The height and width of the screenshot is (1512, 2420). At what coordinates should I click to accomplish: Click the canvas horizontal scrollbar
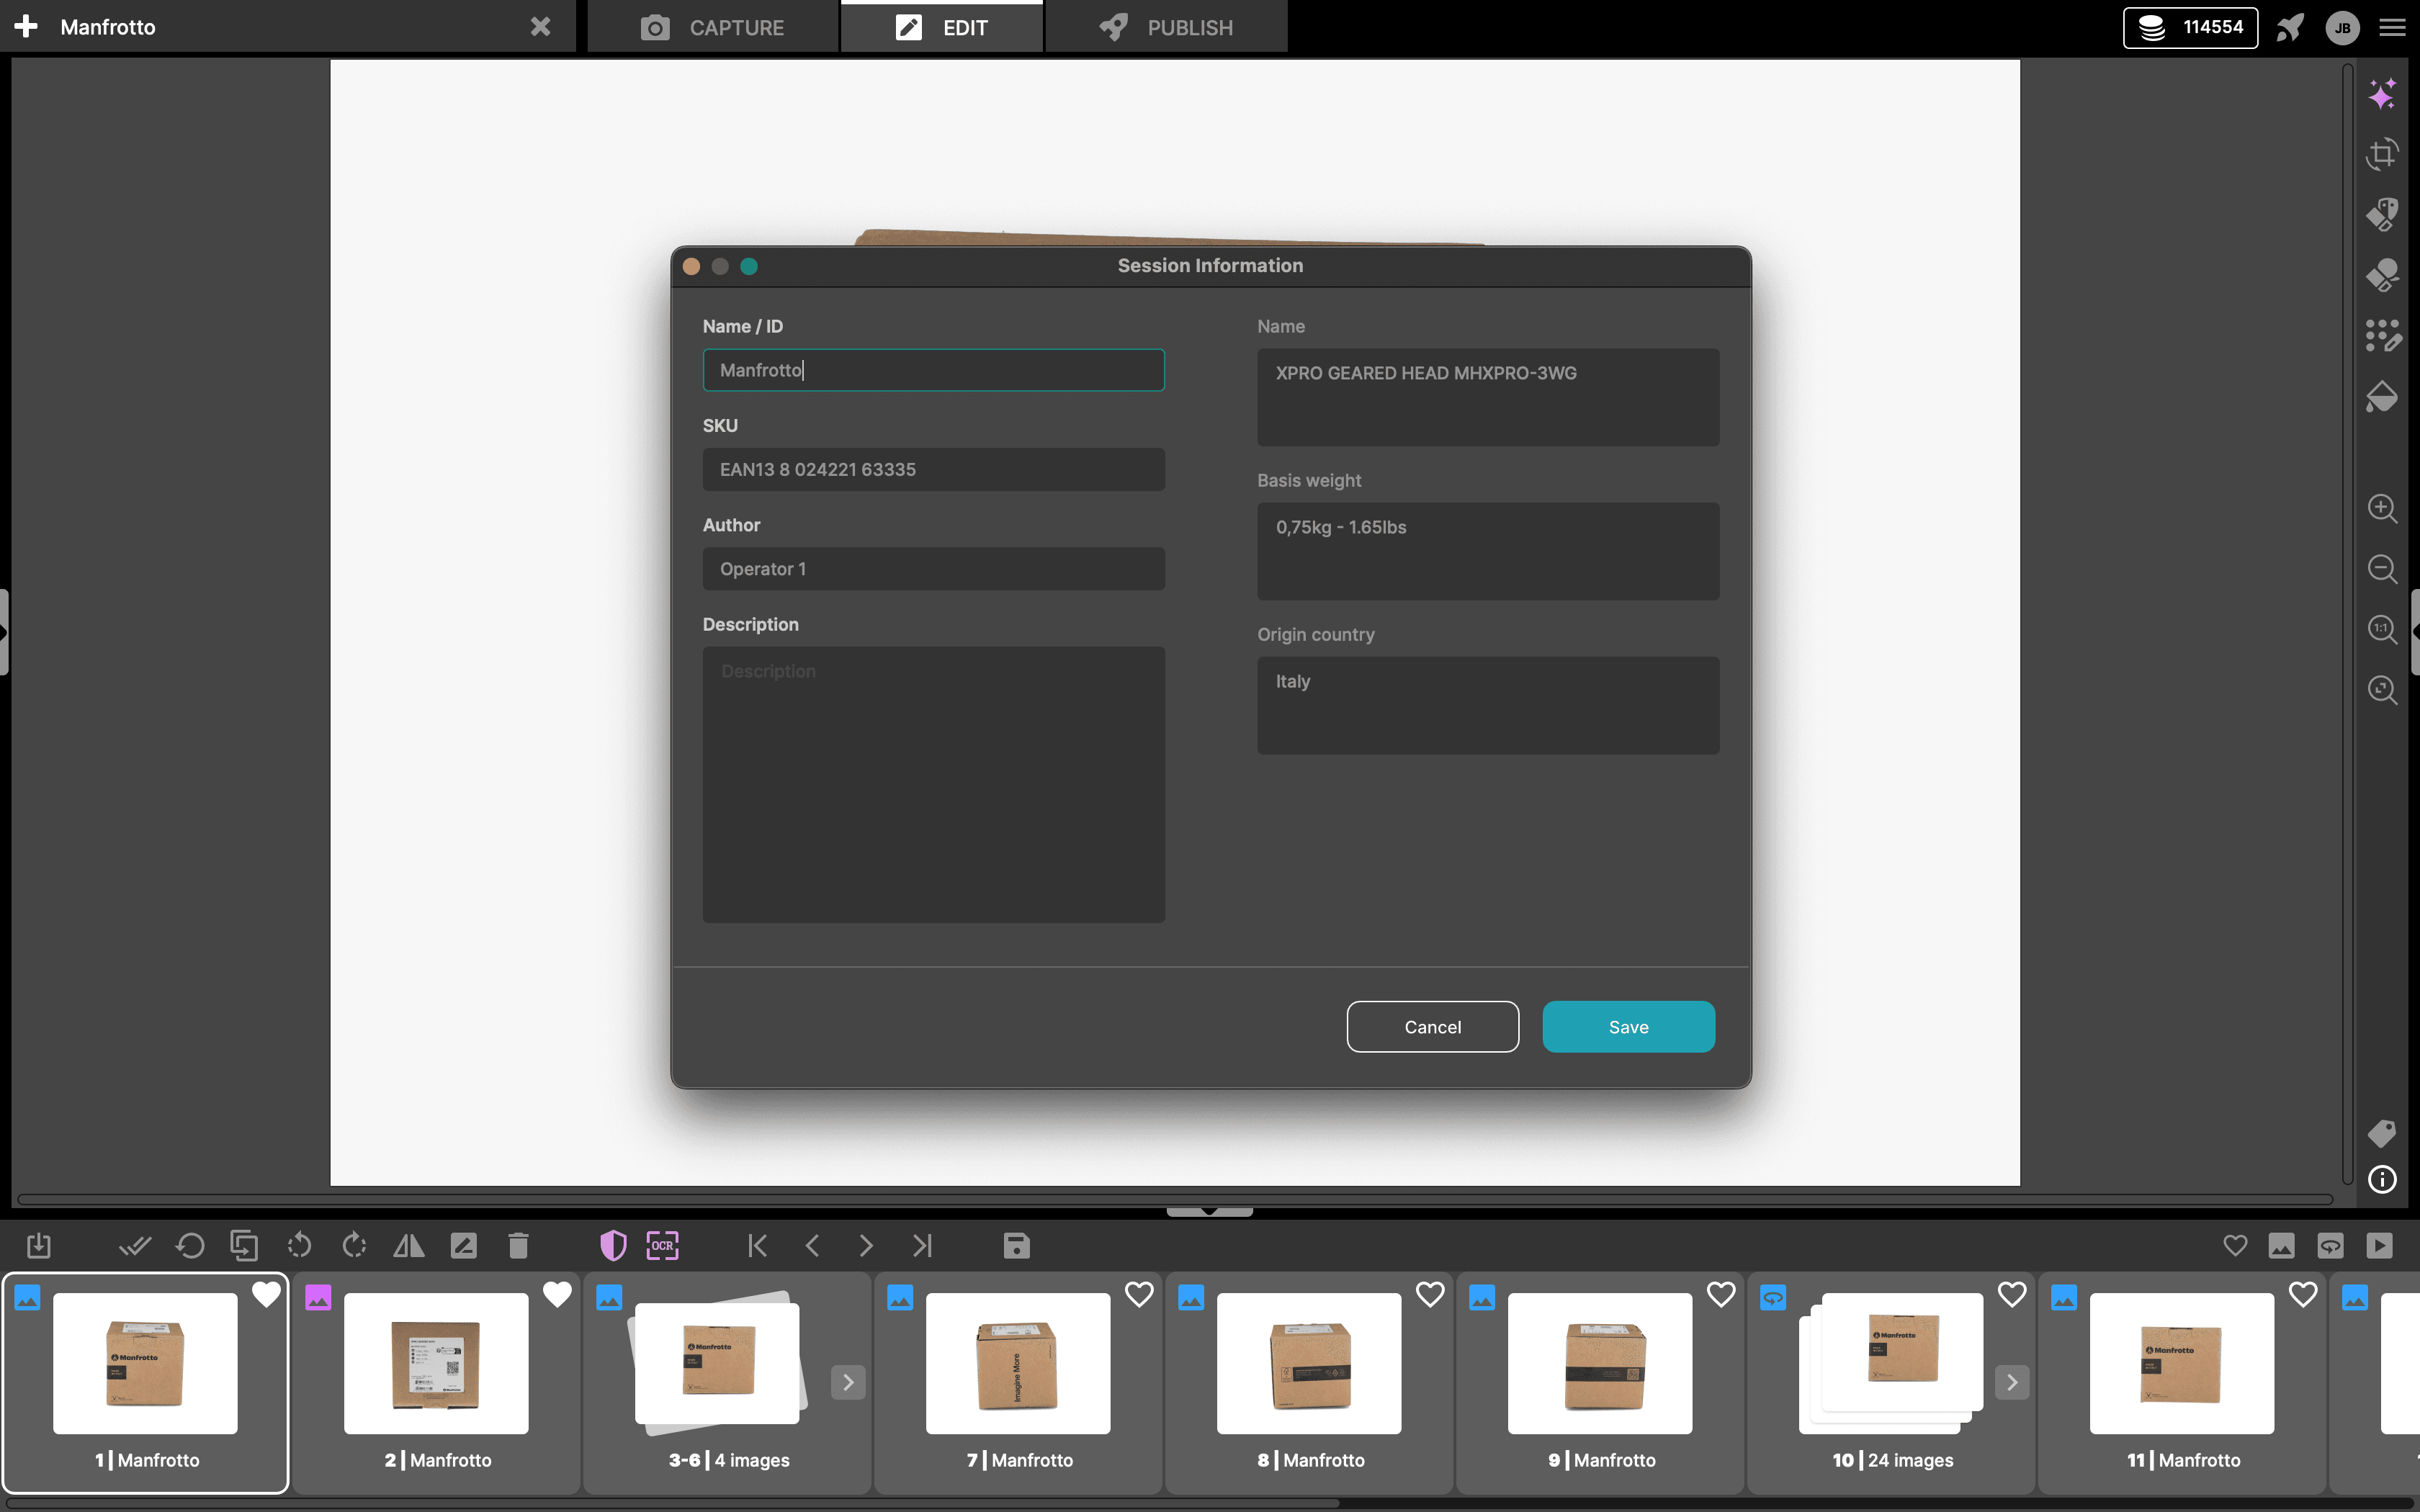pyautogui.click(x=1175, y=1198)
